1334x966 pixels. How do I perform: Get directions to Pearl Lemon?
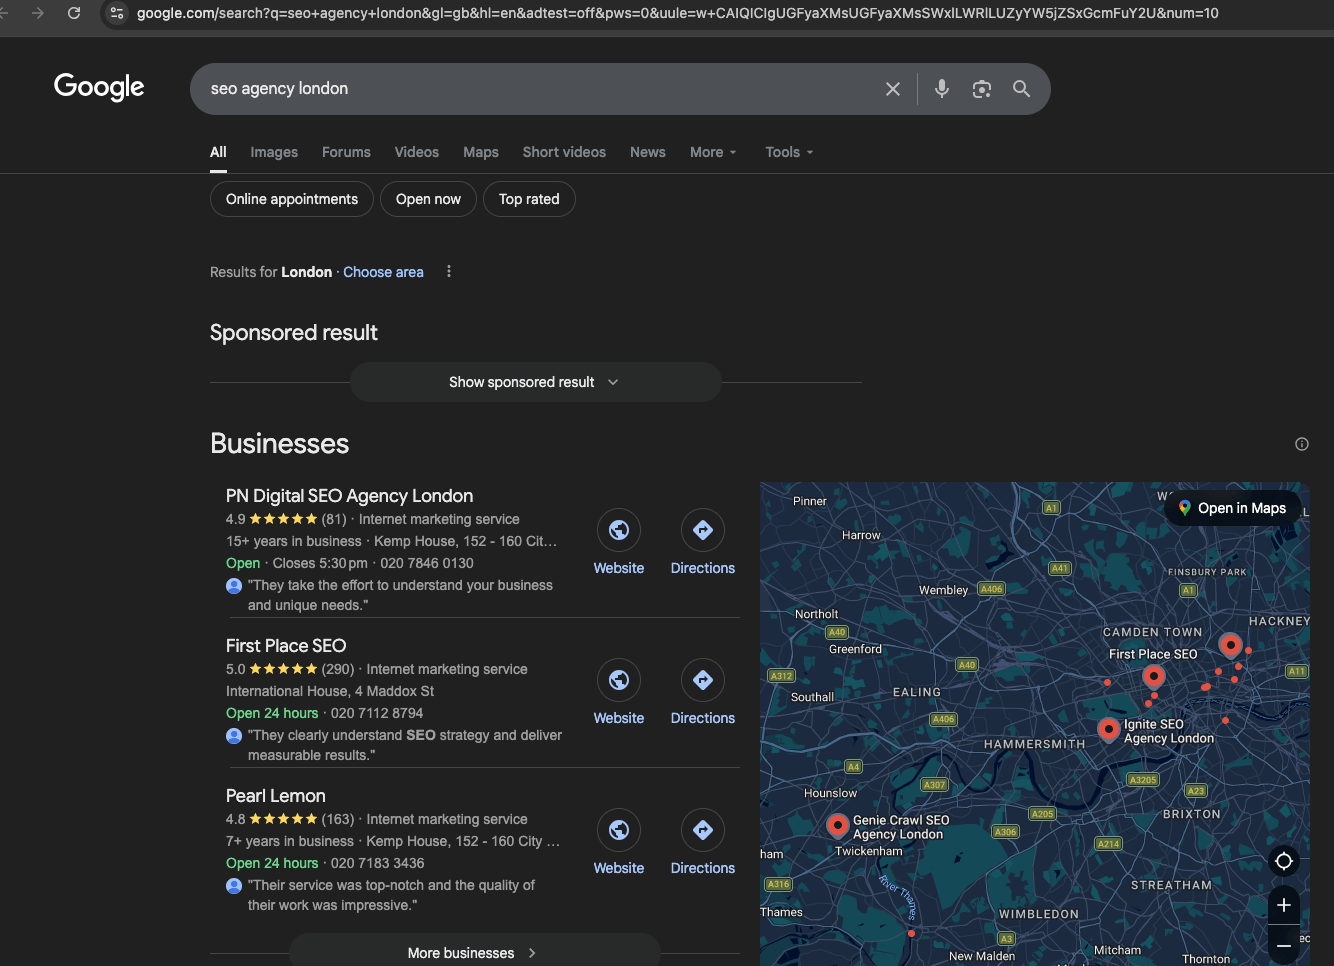(x=703, y=830)
